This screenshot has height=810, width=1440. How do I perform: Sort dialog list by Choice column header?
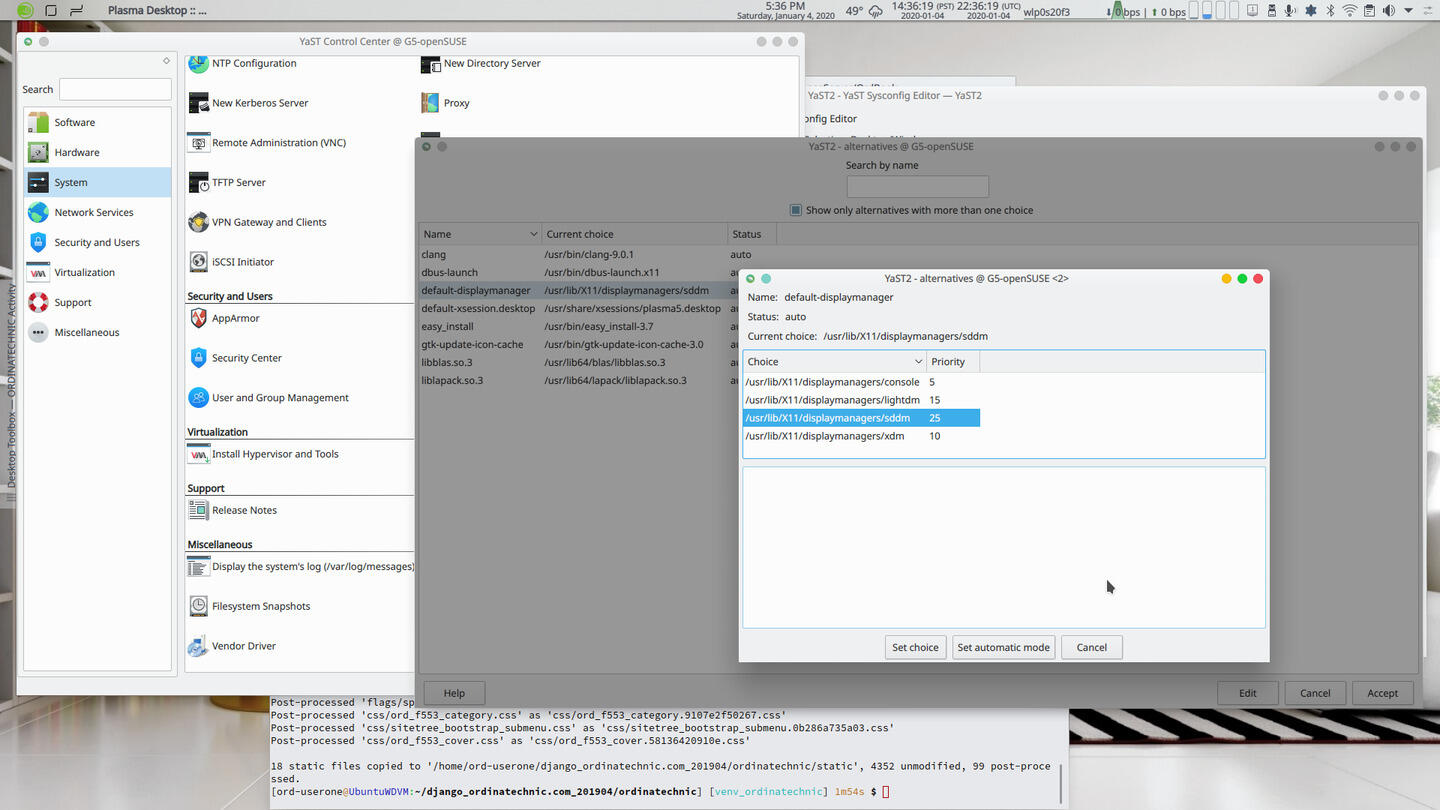coord(834,361)
